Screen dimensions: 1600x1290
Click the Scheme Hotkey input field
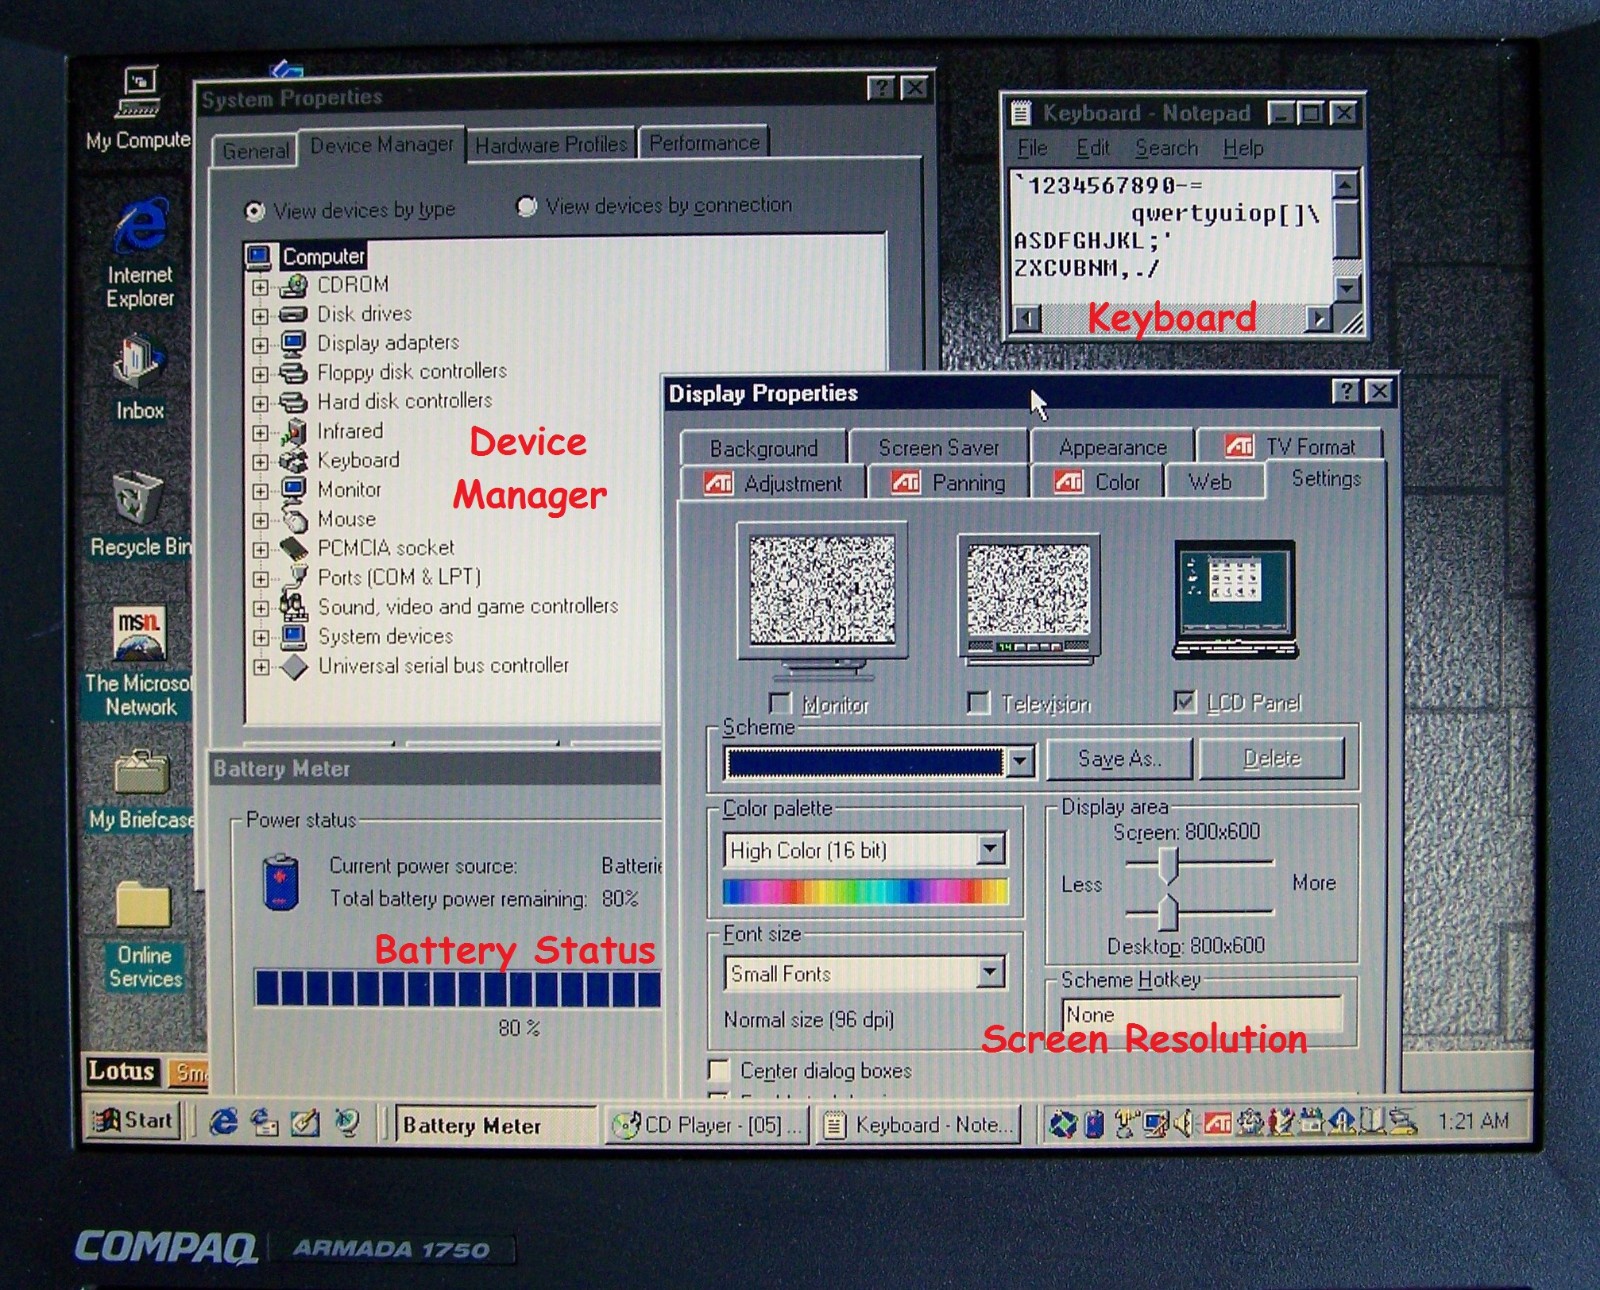tap(1201, 1014)
